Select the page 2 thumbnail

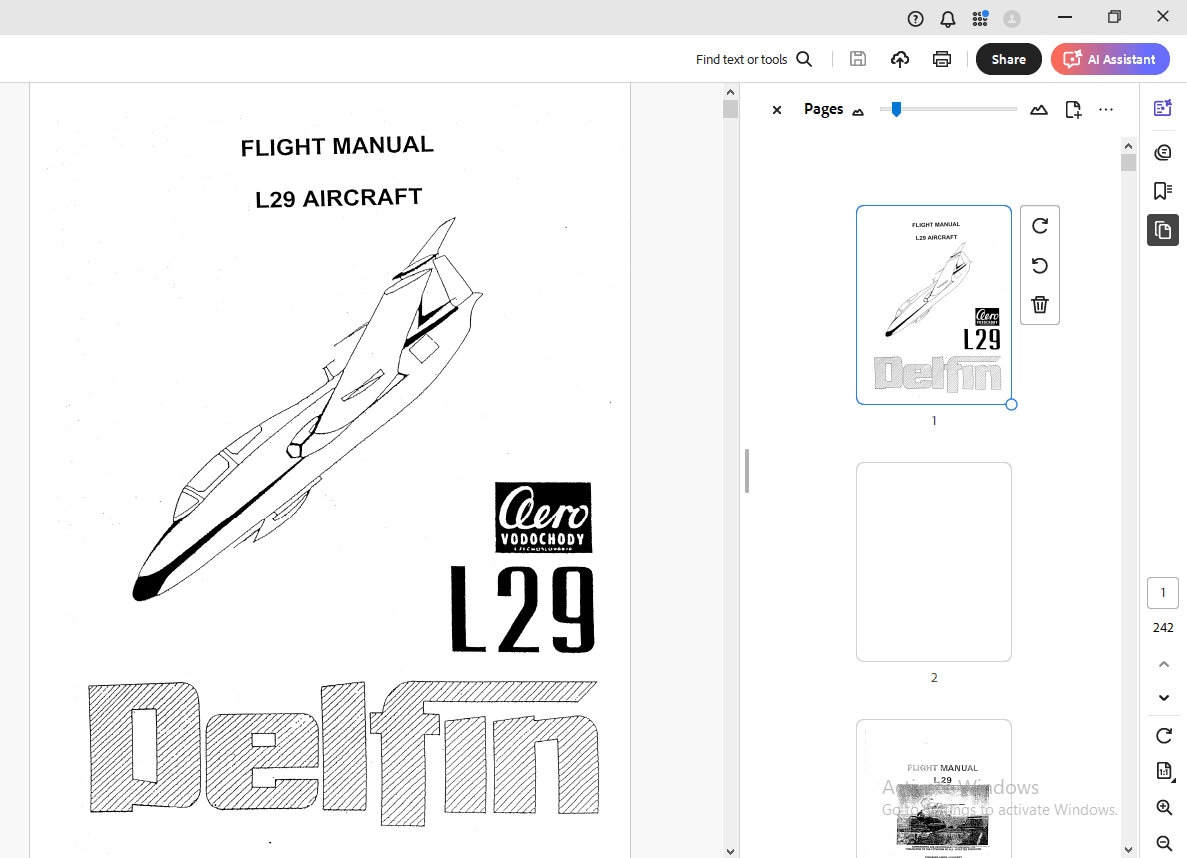point(933,561)
